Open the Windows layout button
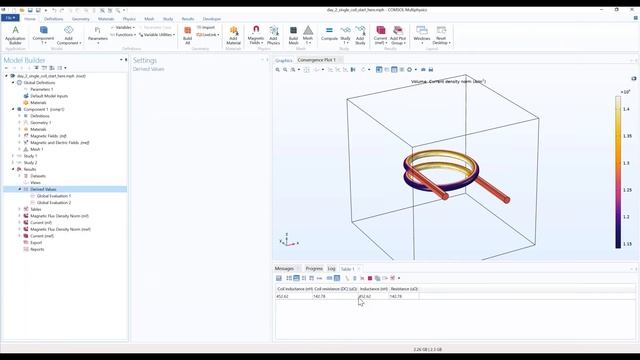 (422, 35)
